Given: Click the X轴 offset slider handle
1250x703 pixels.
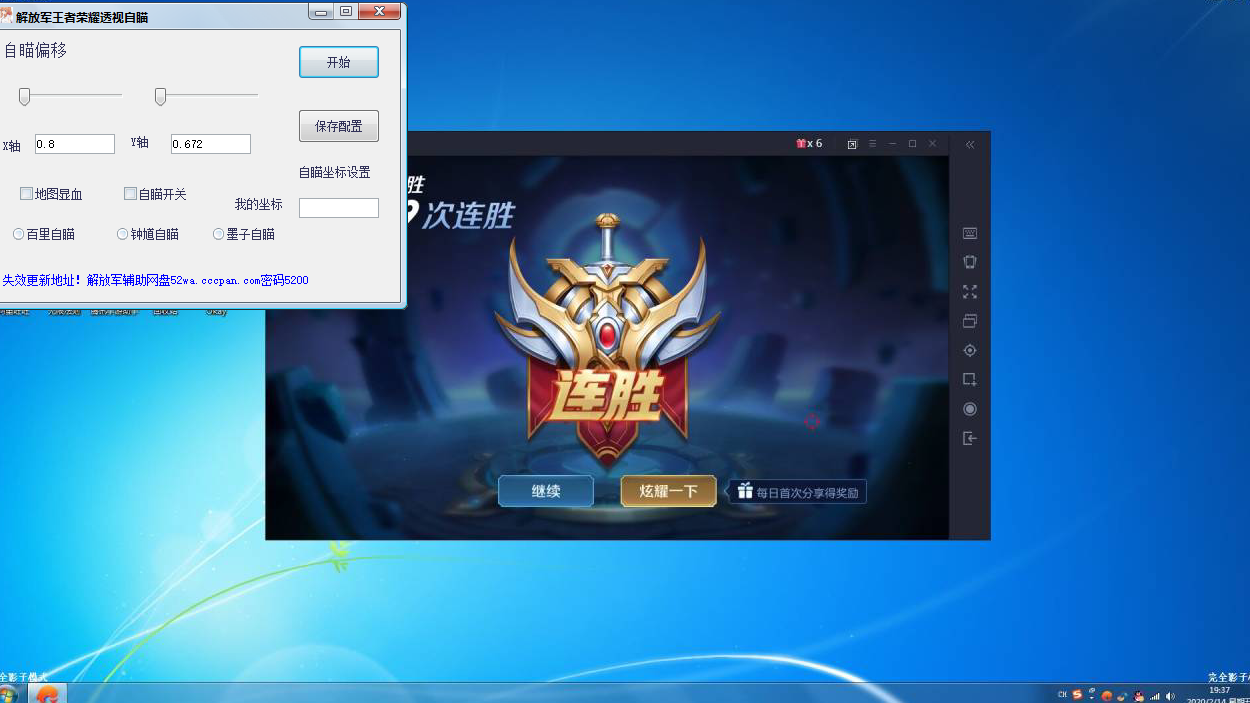Looking at the screenshot, I should tap(25, 96).
